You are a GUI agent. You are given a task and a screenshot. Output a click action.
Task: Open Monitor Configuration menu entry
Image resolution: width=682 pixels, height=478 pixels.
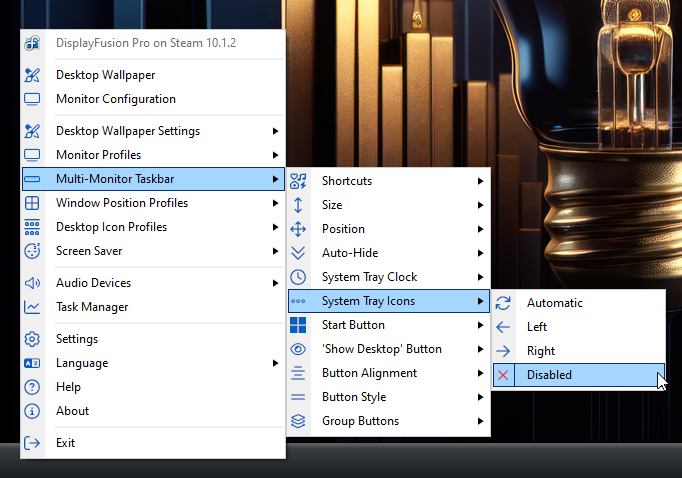[x=115, y=99]
